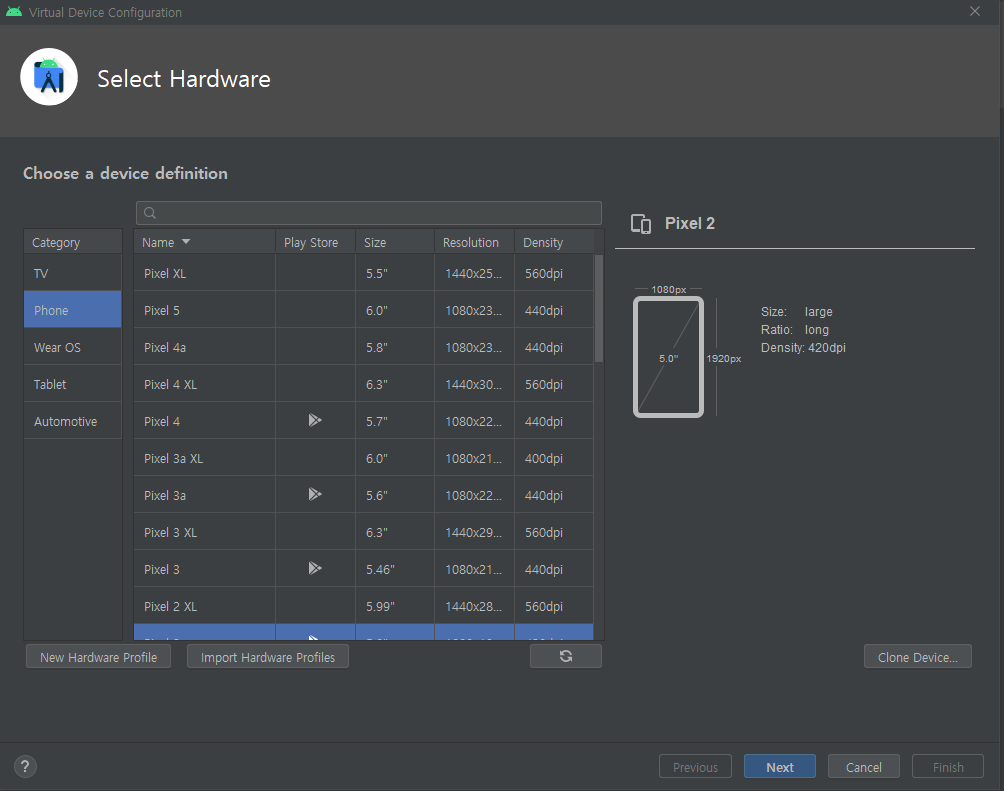Image resolution: width=1004 pixels, height=791 pixels.
Task: Select the Wear OS category
Action: coord(72,347)
